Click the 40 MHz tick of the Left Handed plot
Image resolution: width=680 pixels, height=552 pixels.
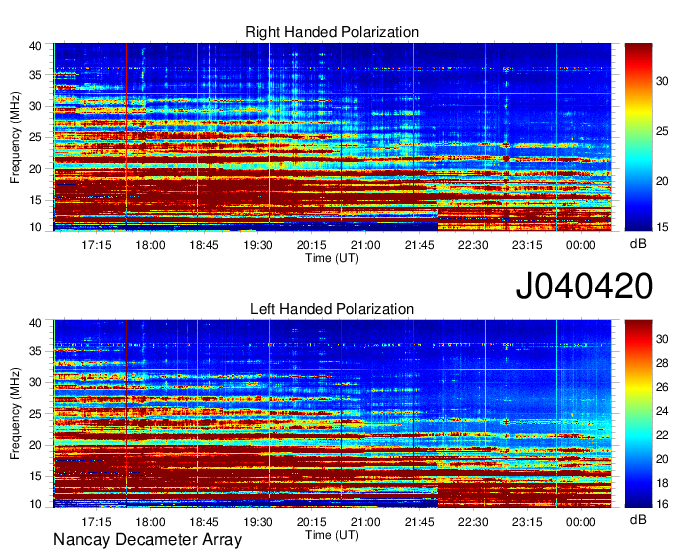(x=36, y=323)
